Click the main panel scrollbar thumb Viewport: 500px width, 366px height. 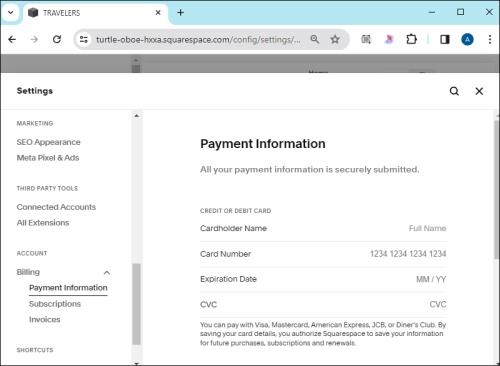pyautogui.click(x=497, y=190)
